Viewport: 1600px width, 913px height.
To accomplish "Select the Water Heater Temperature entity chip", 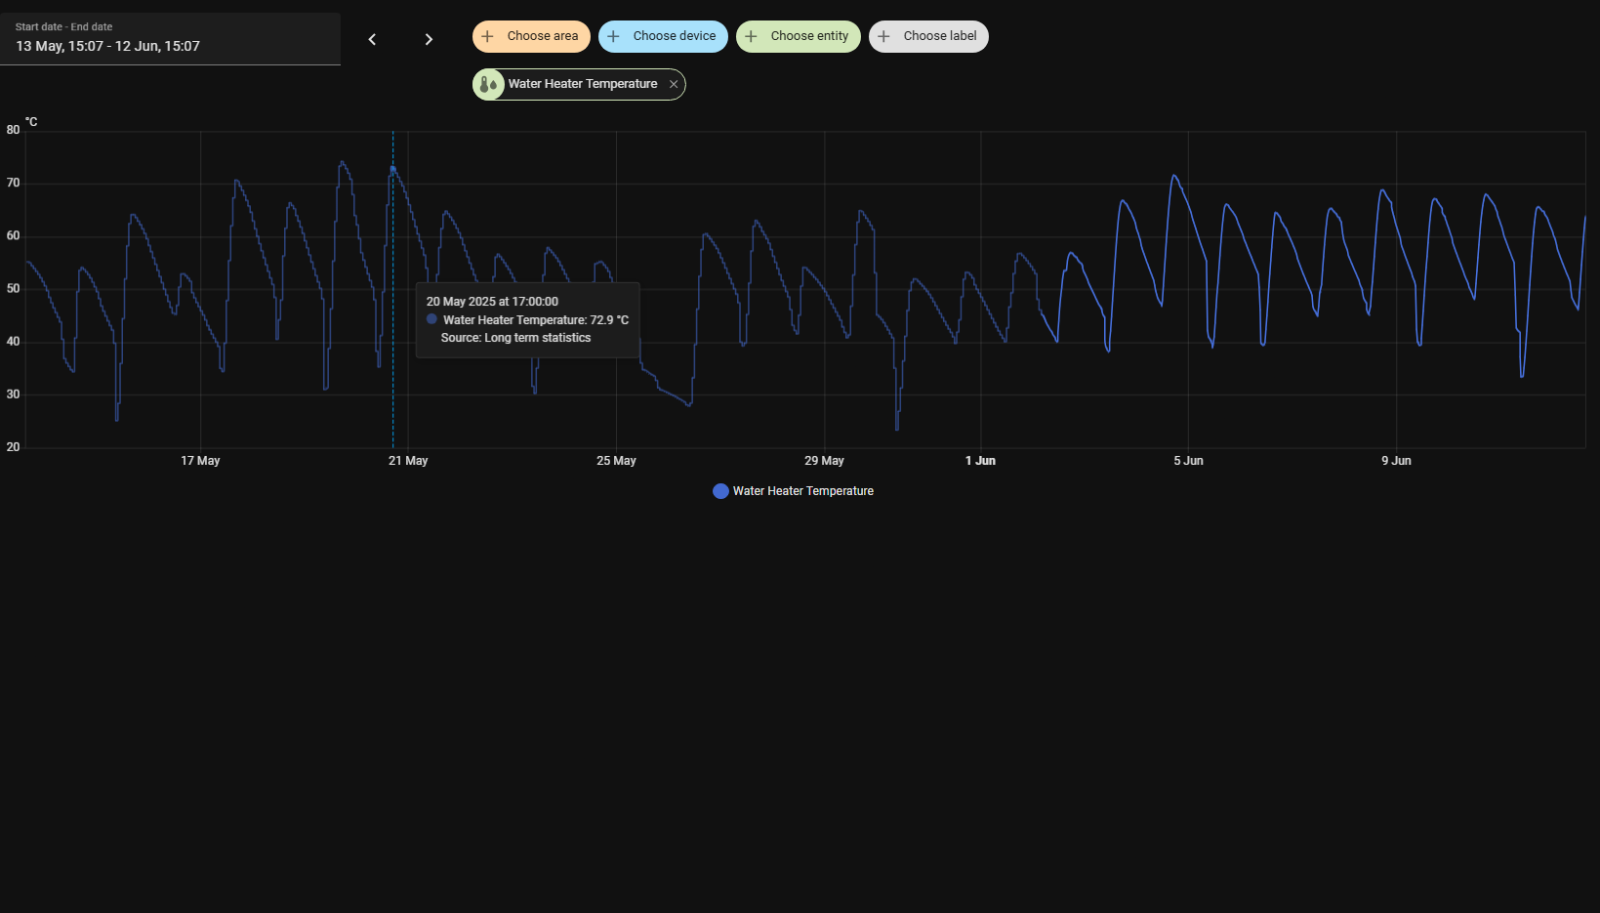I will pyautogui.click(x=579, y=84).
